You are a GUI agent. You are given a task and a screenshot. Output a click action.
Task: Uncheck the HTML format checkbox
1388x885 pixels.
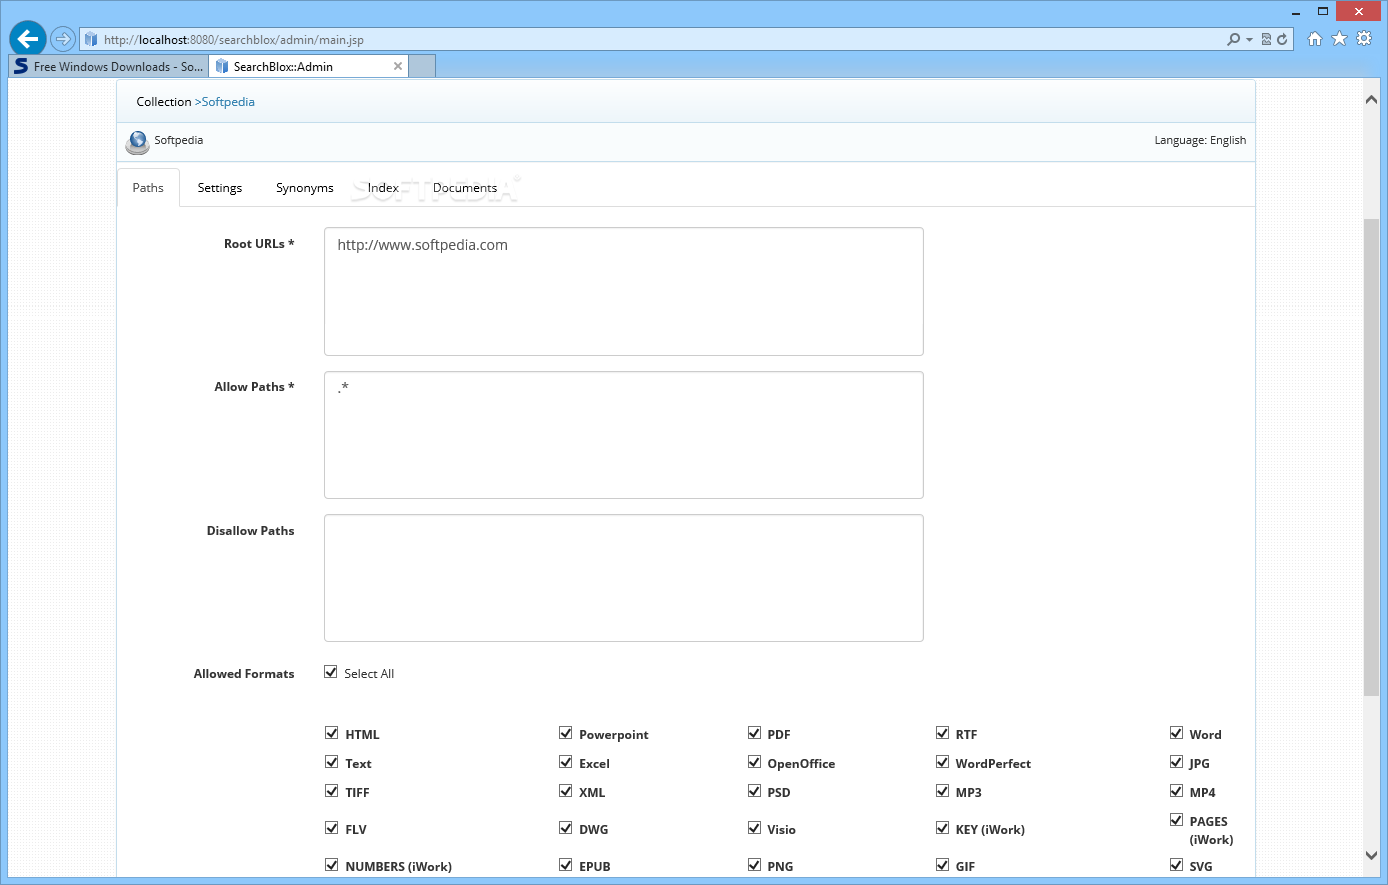coord(332,733)
